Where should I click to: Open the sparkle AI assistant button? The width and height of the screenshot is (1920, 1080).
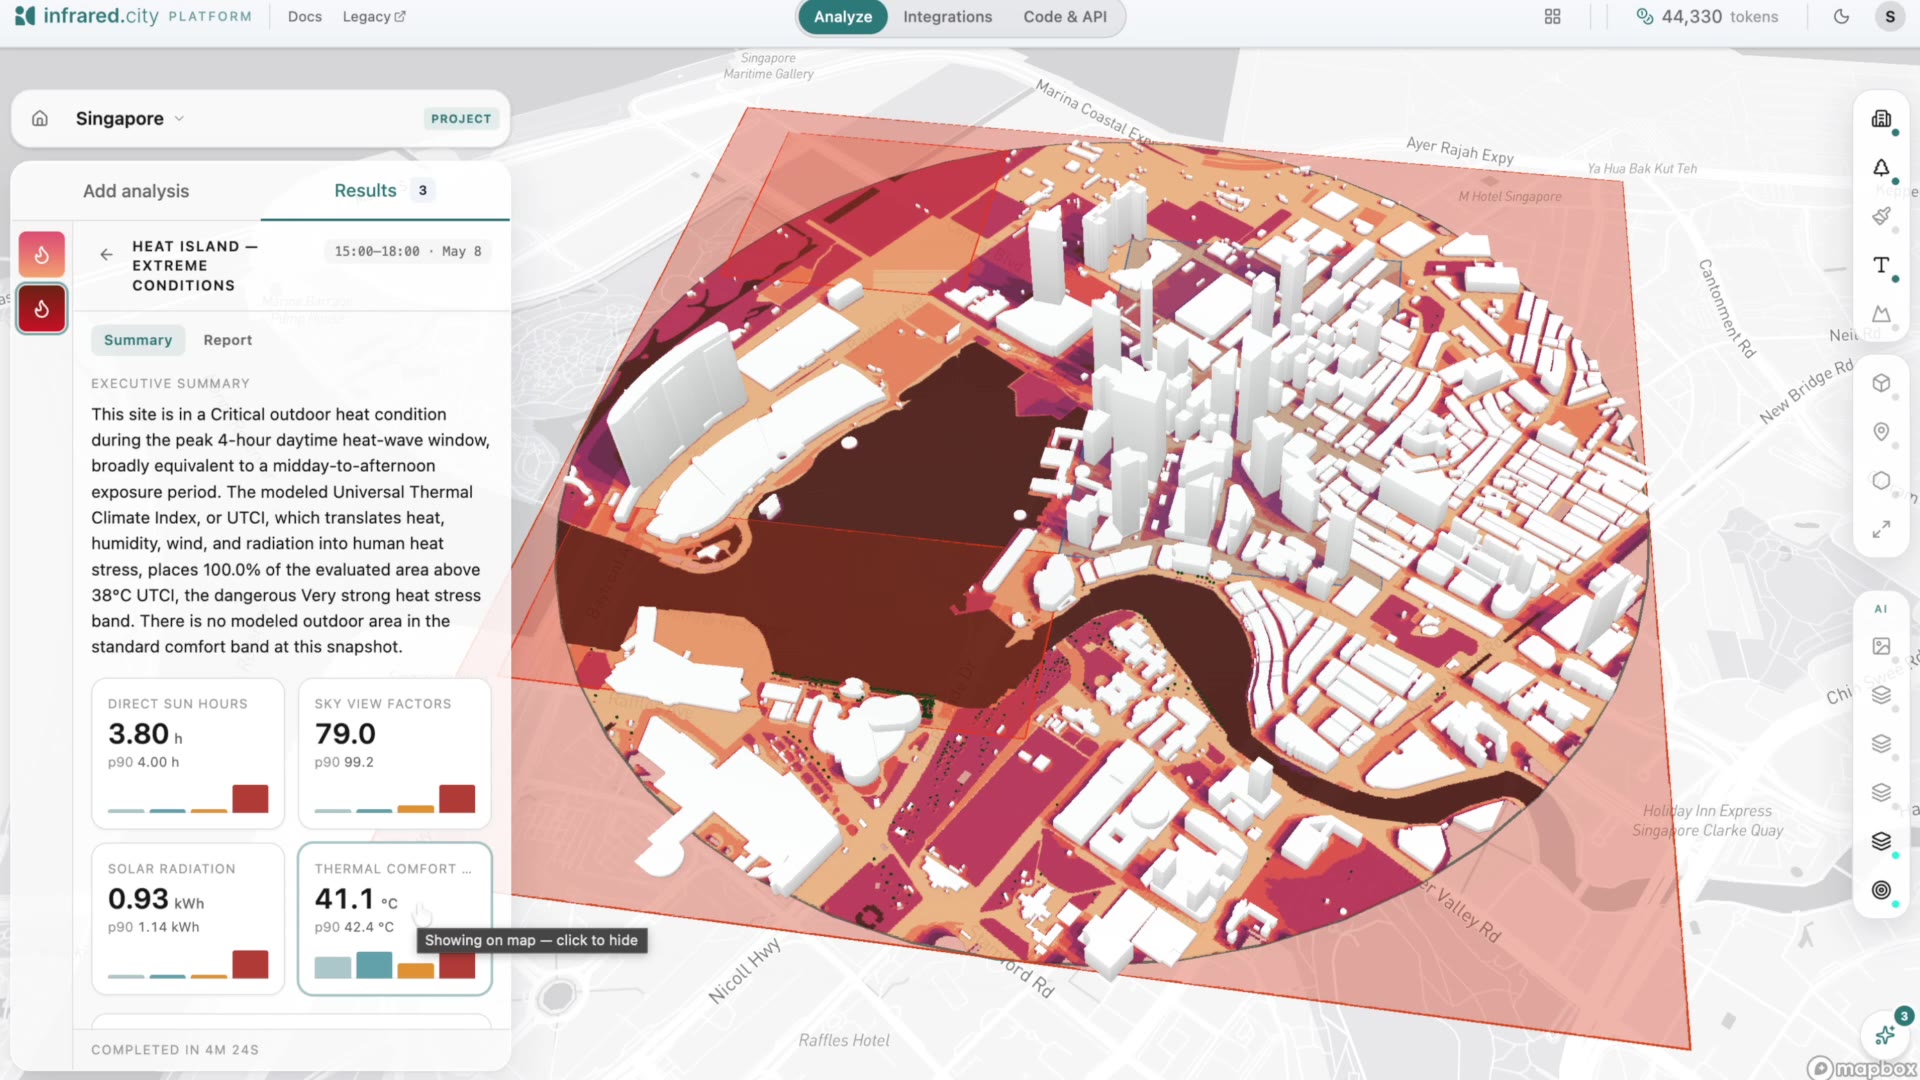point(1886,1034)
